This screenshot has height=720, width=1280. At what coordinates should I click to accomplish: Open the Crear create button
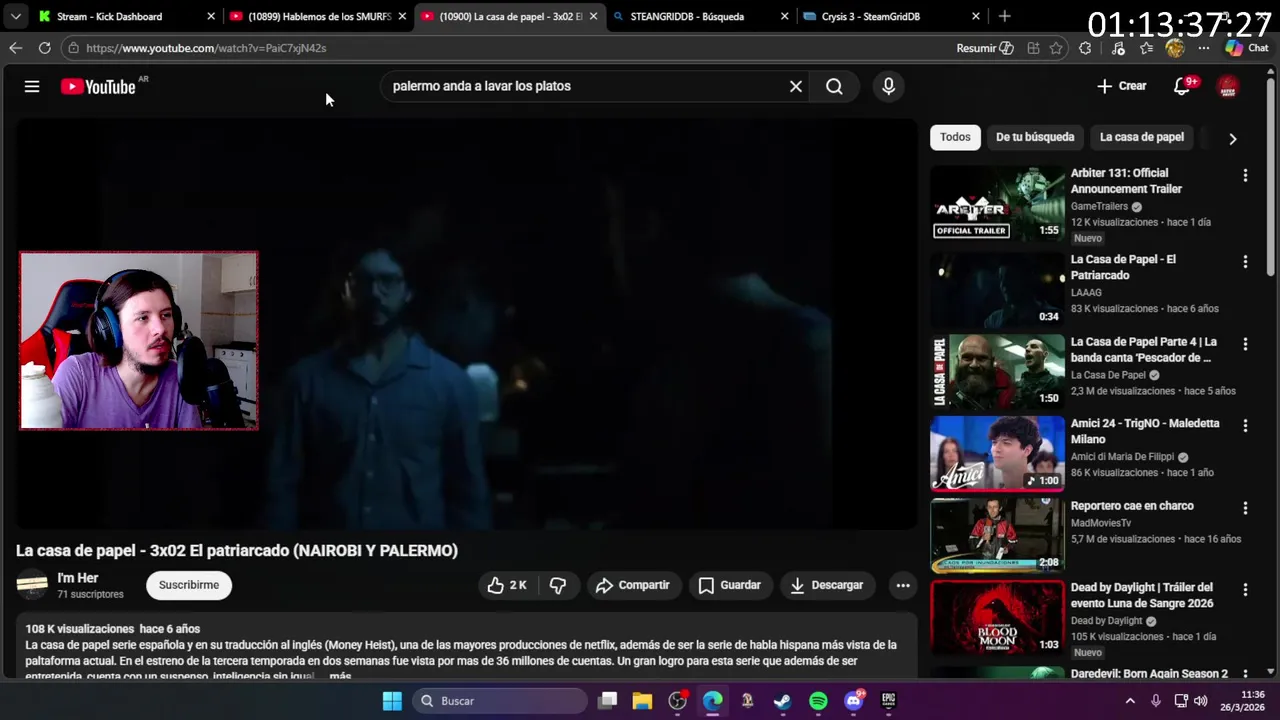pos(1122,86)
